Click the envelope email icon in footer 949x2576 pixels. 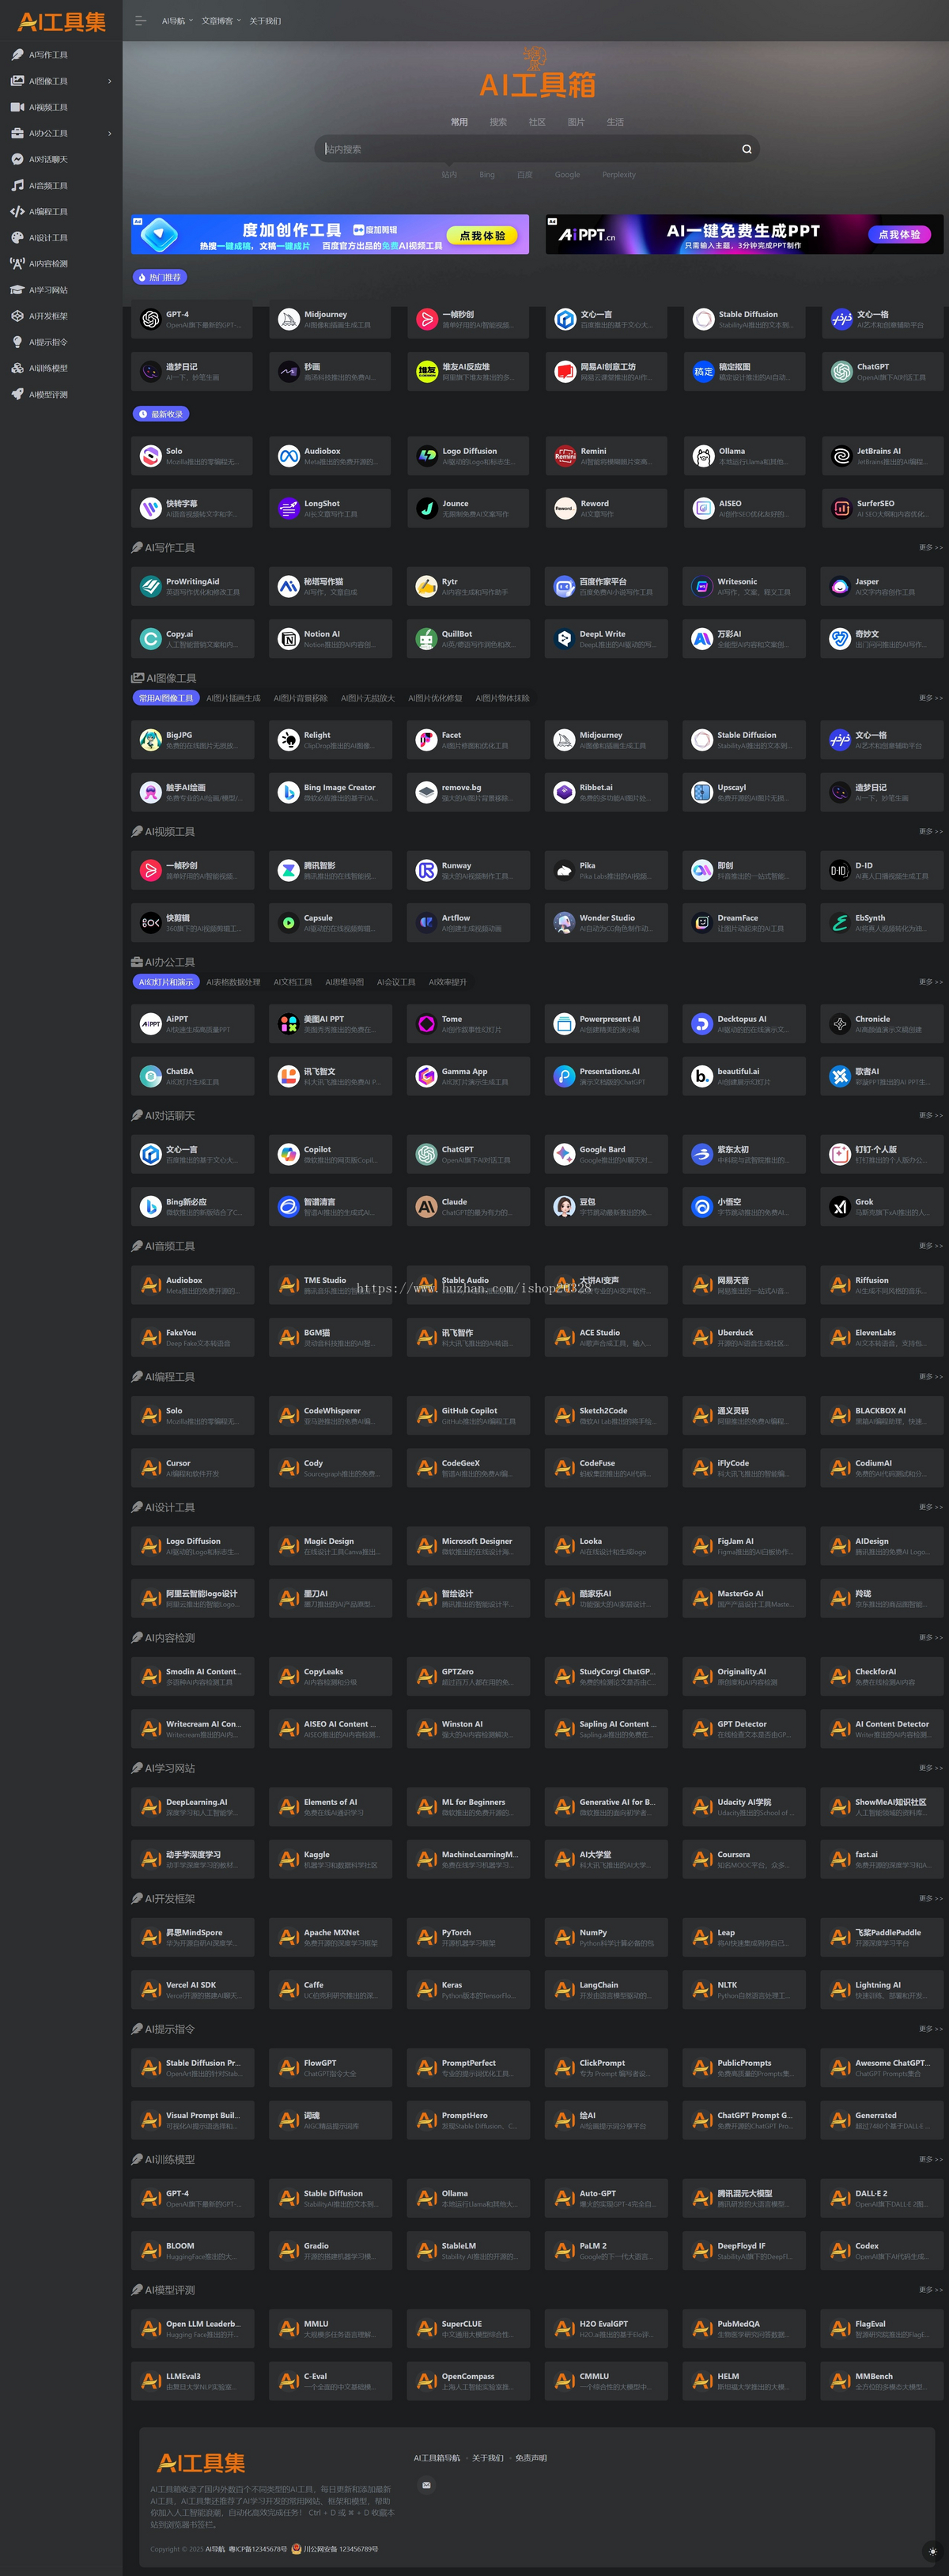(426, 2485)
